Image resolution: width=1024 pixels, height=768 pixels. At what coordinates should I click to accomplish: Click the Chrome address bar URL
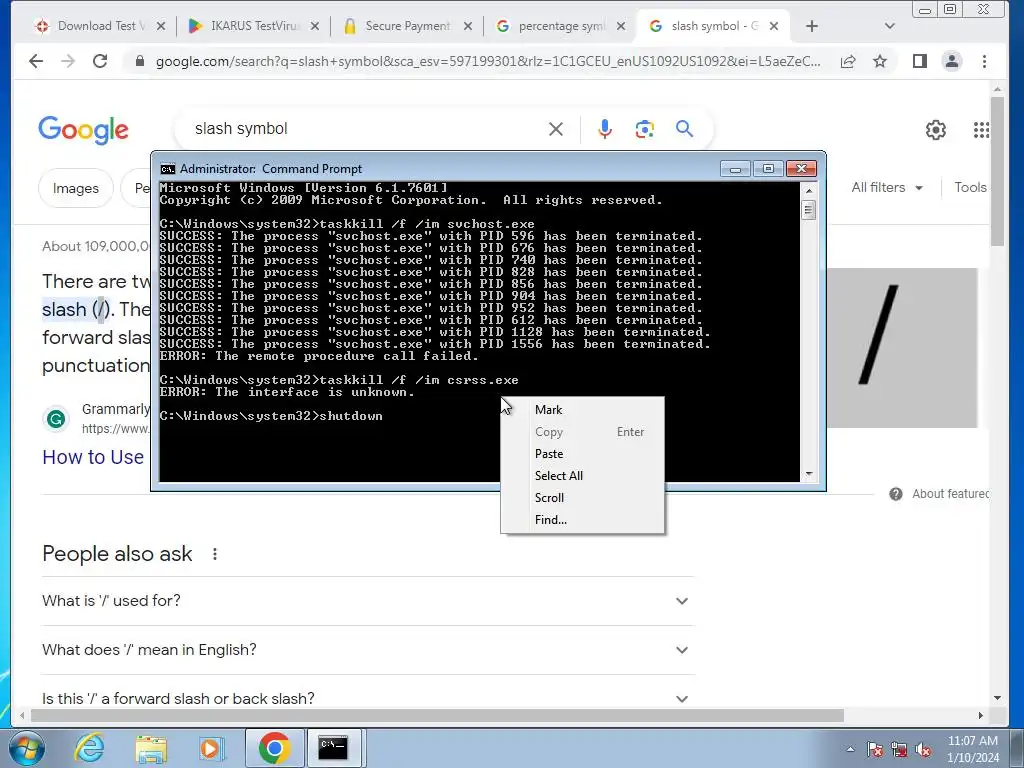[488, 61]
